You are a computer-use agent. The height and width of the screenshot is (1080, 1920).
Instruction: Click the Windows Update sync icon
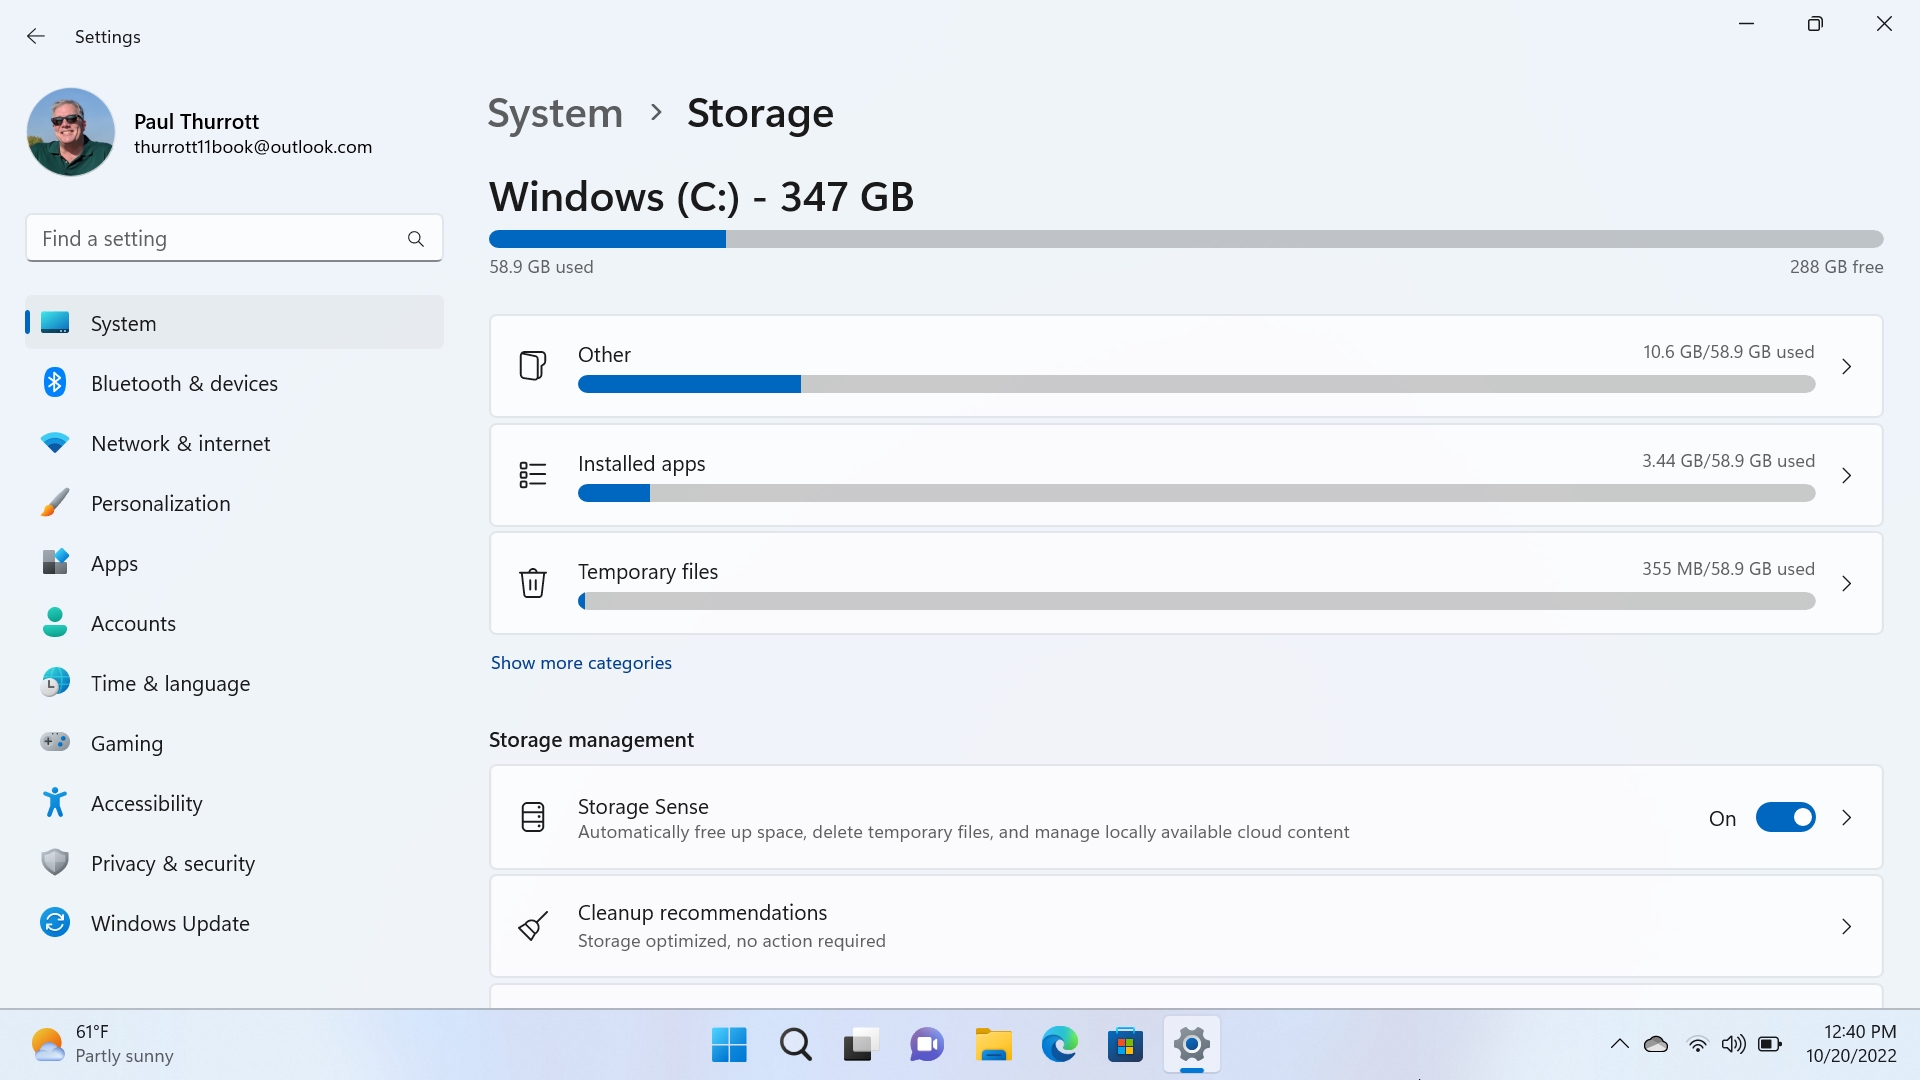[x=55, y=923]
